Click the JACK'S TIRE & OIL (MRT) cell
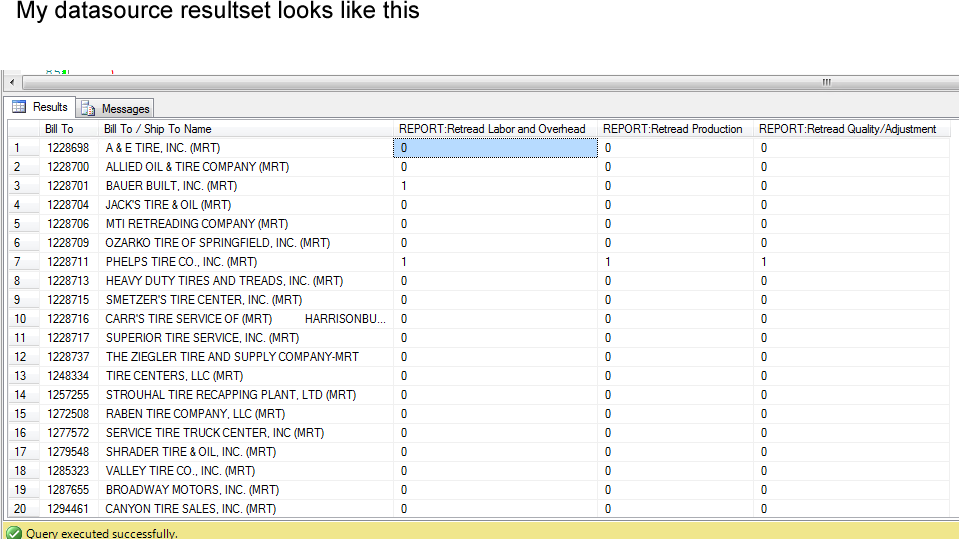Screen dimensions: 959x539 246,205
